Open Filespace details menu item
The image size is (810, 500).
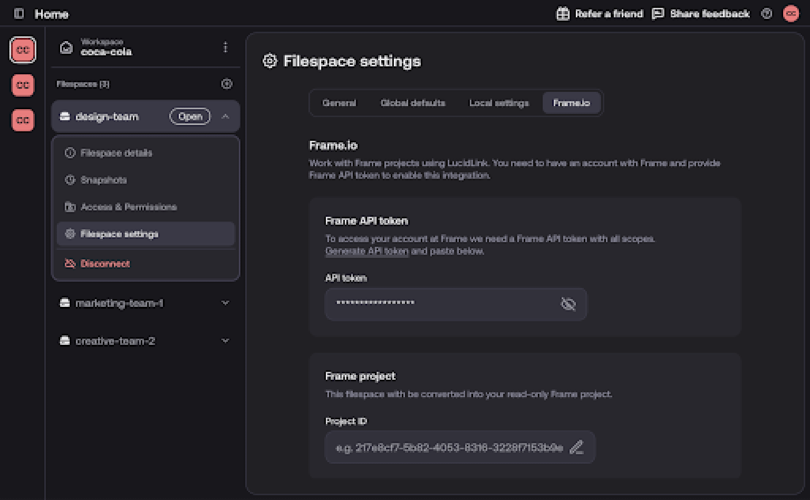click(146, 153)
